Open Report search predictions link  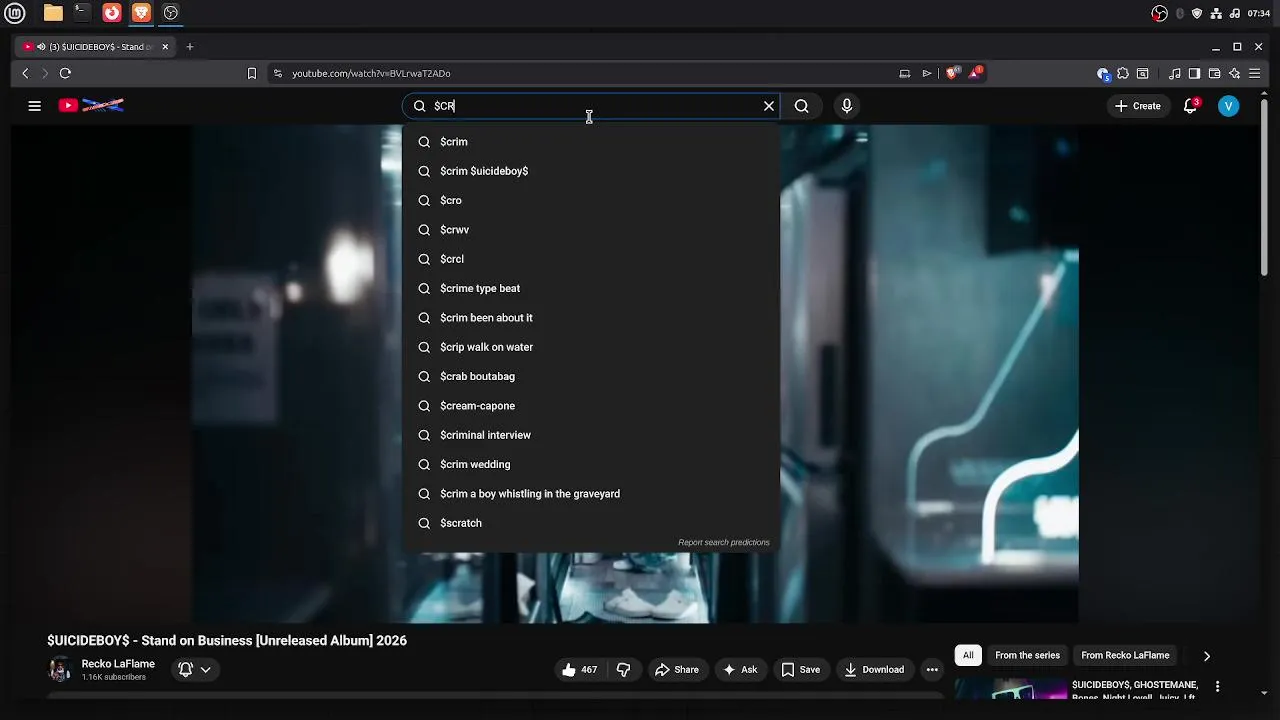pos(724,543)
